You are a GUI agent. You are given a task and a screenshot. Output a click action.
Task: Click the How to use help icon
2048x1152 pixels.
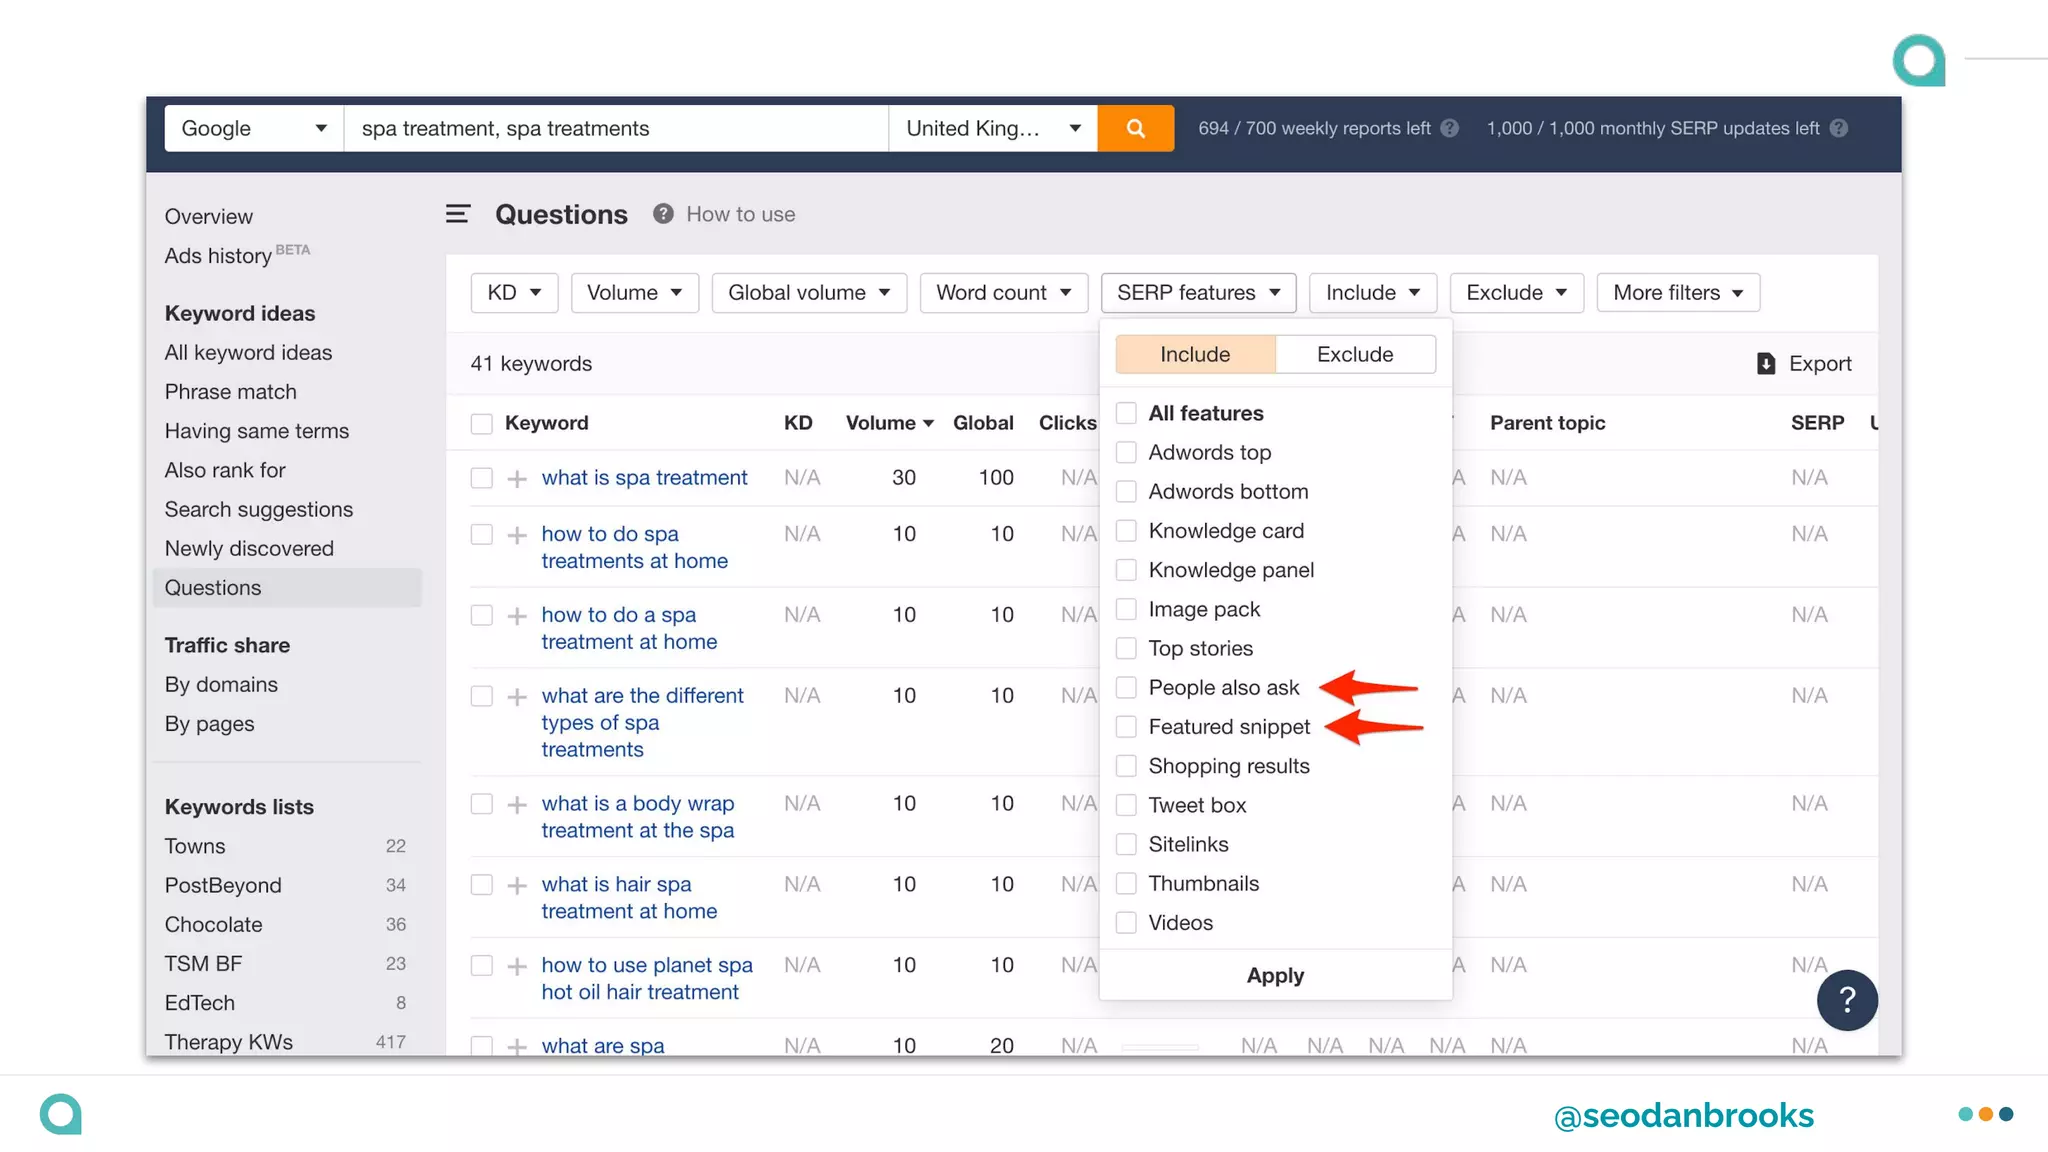tap(662, 214)
